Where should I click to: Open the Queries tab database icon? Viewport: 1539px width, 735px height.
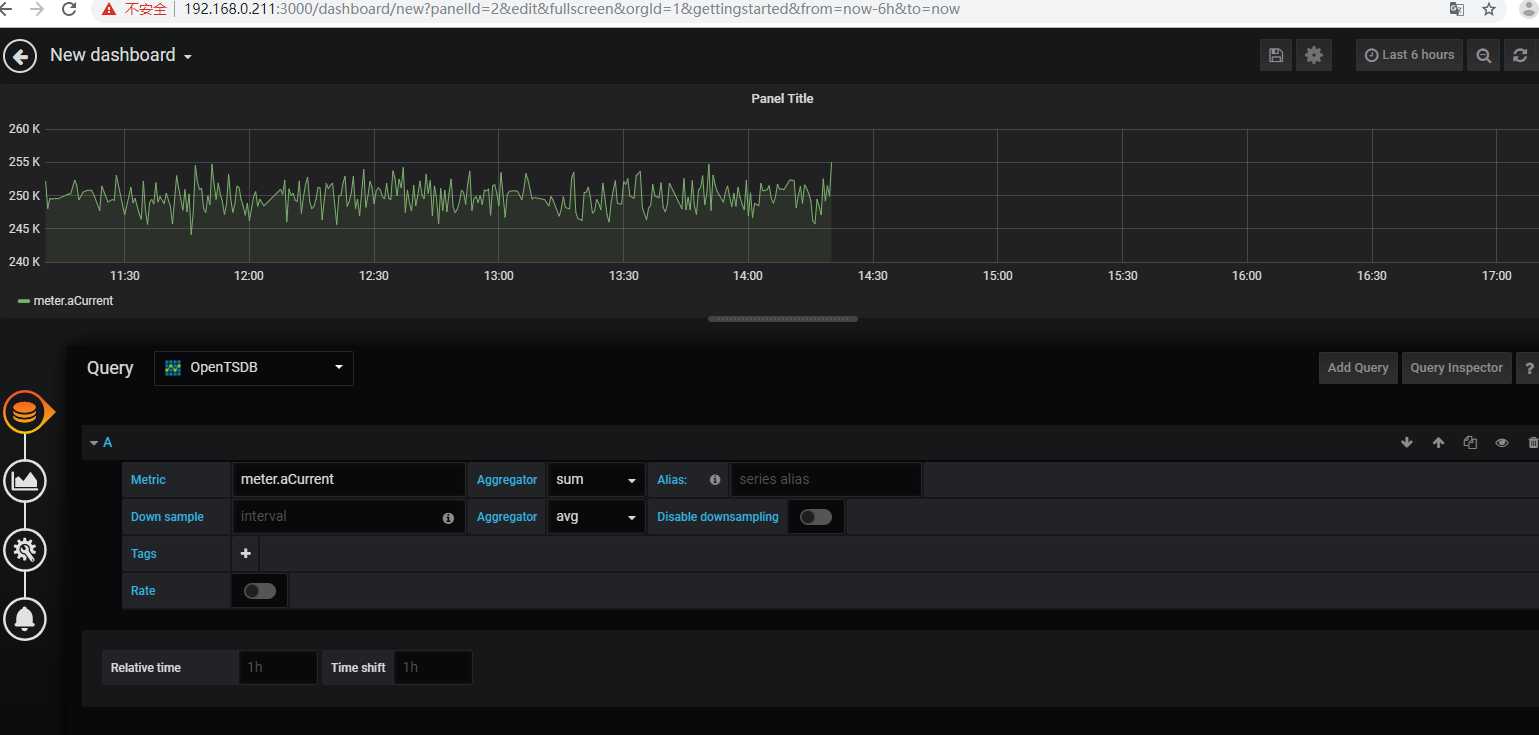(24, 412)
